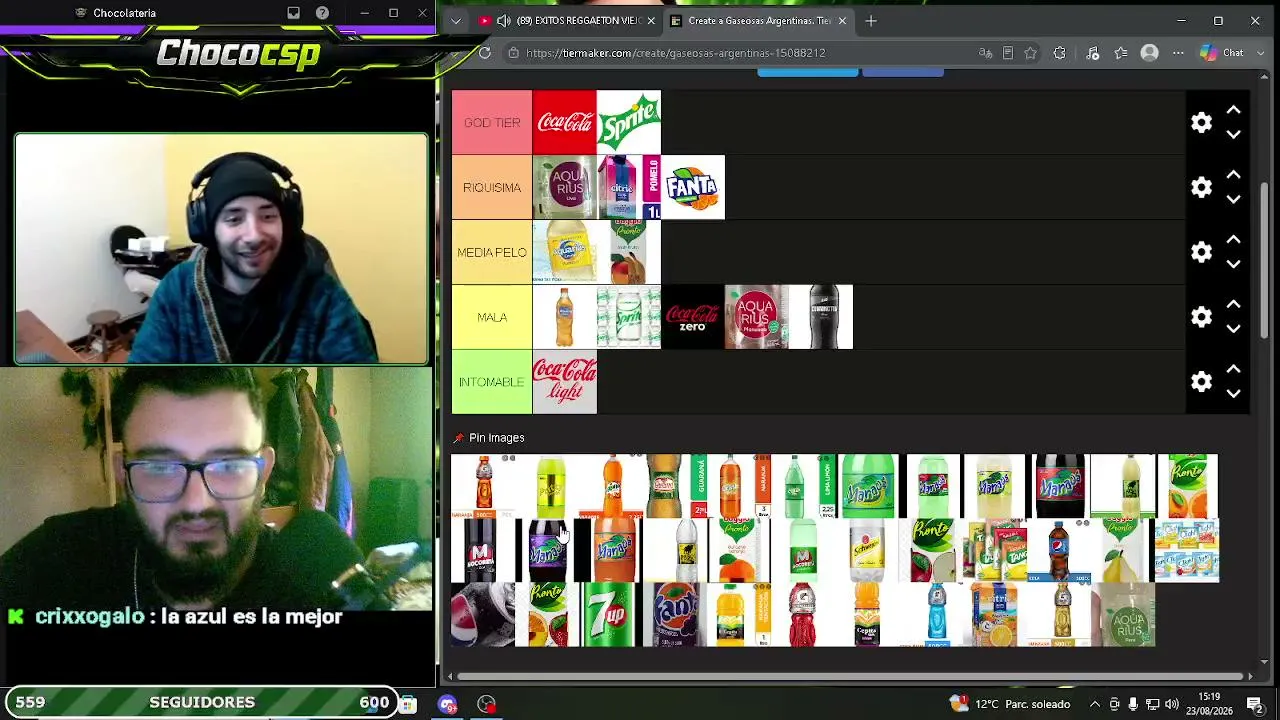1280x720 pixels.
Task: Open the taskbar clock showing 15:19
Action: [1210, 704]
